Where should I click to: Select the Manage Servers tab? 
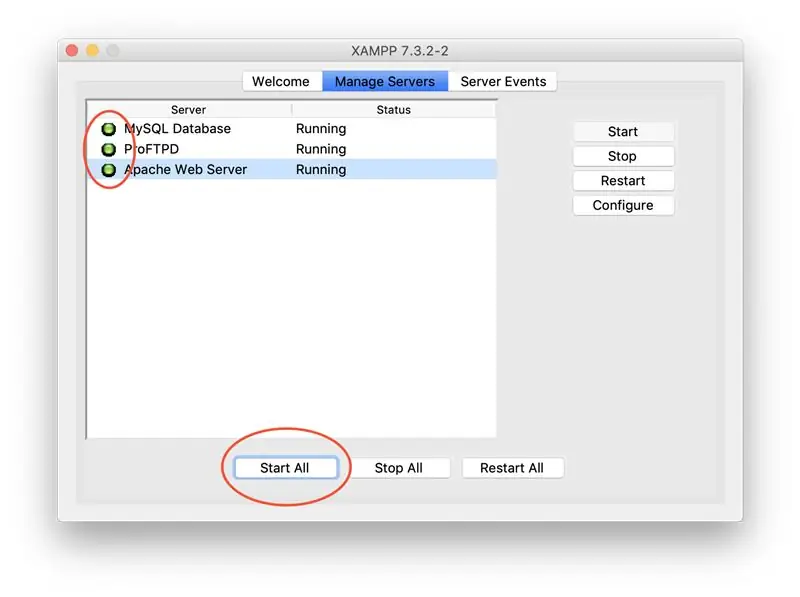(385, 82)
